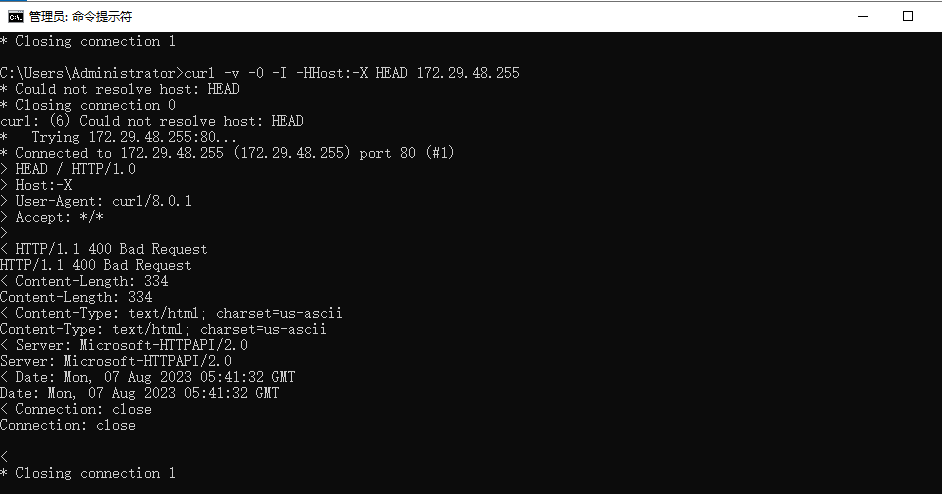Click the '< Date: Mon, 07 Aug 2023' line

(x=148, y=377)
